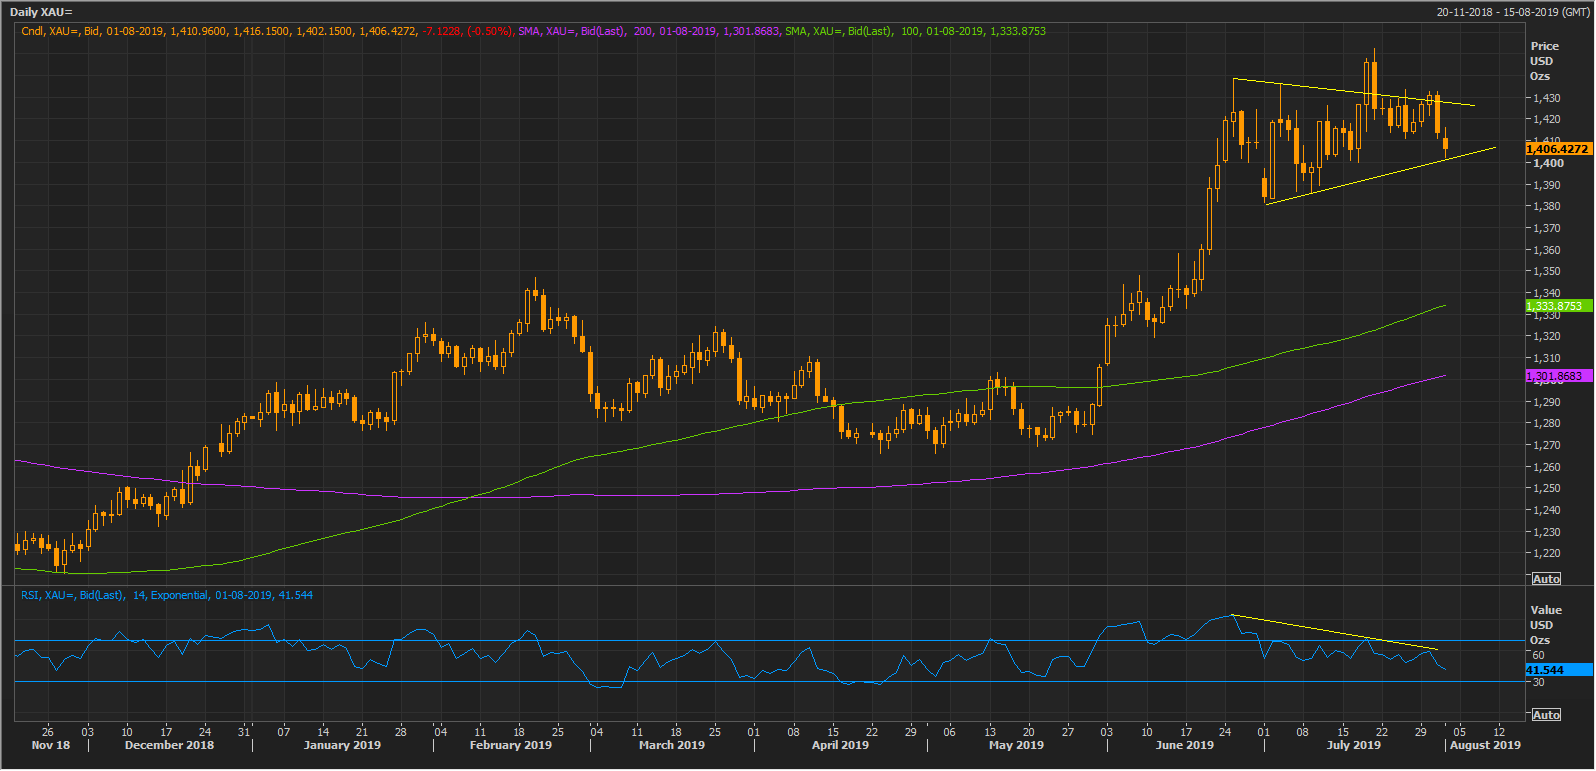Click the Auto button on price chart

pos(1546,579)
